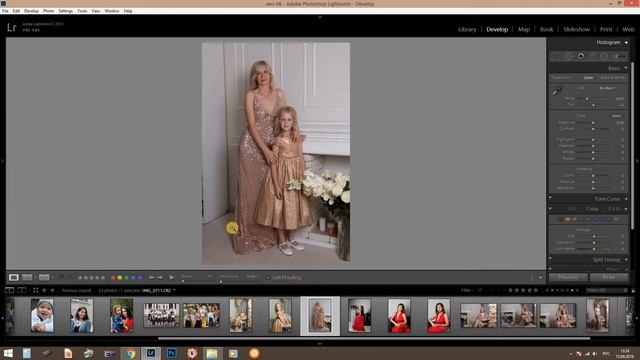
Task: Collapse the HSL / Color panel triangle
Action: [626, 209]
